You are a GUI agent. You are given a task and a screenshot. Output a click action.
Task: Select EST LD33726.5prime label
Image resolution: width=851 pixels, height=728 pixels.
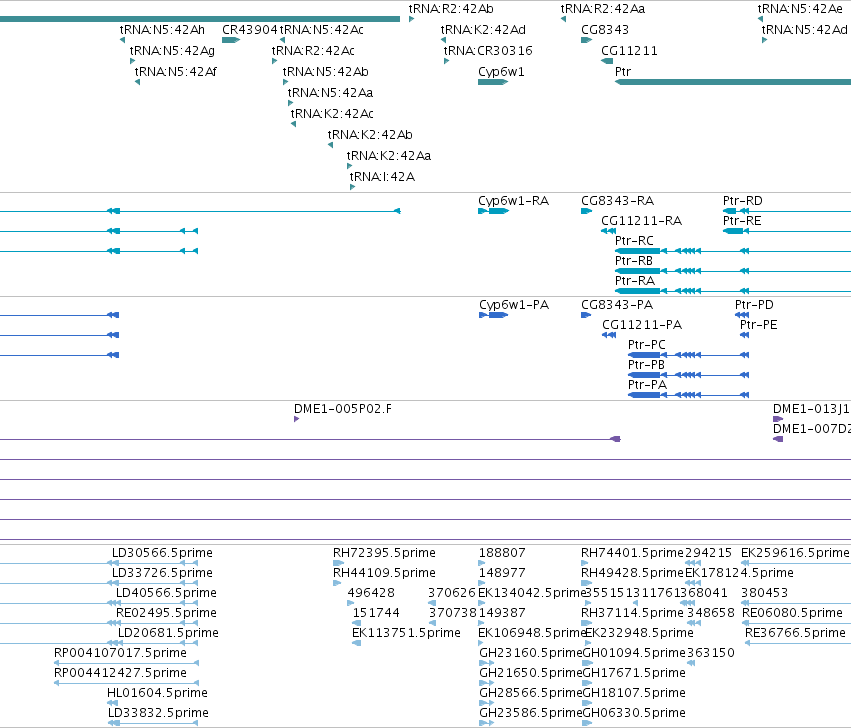(x=162, y=573)
